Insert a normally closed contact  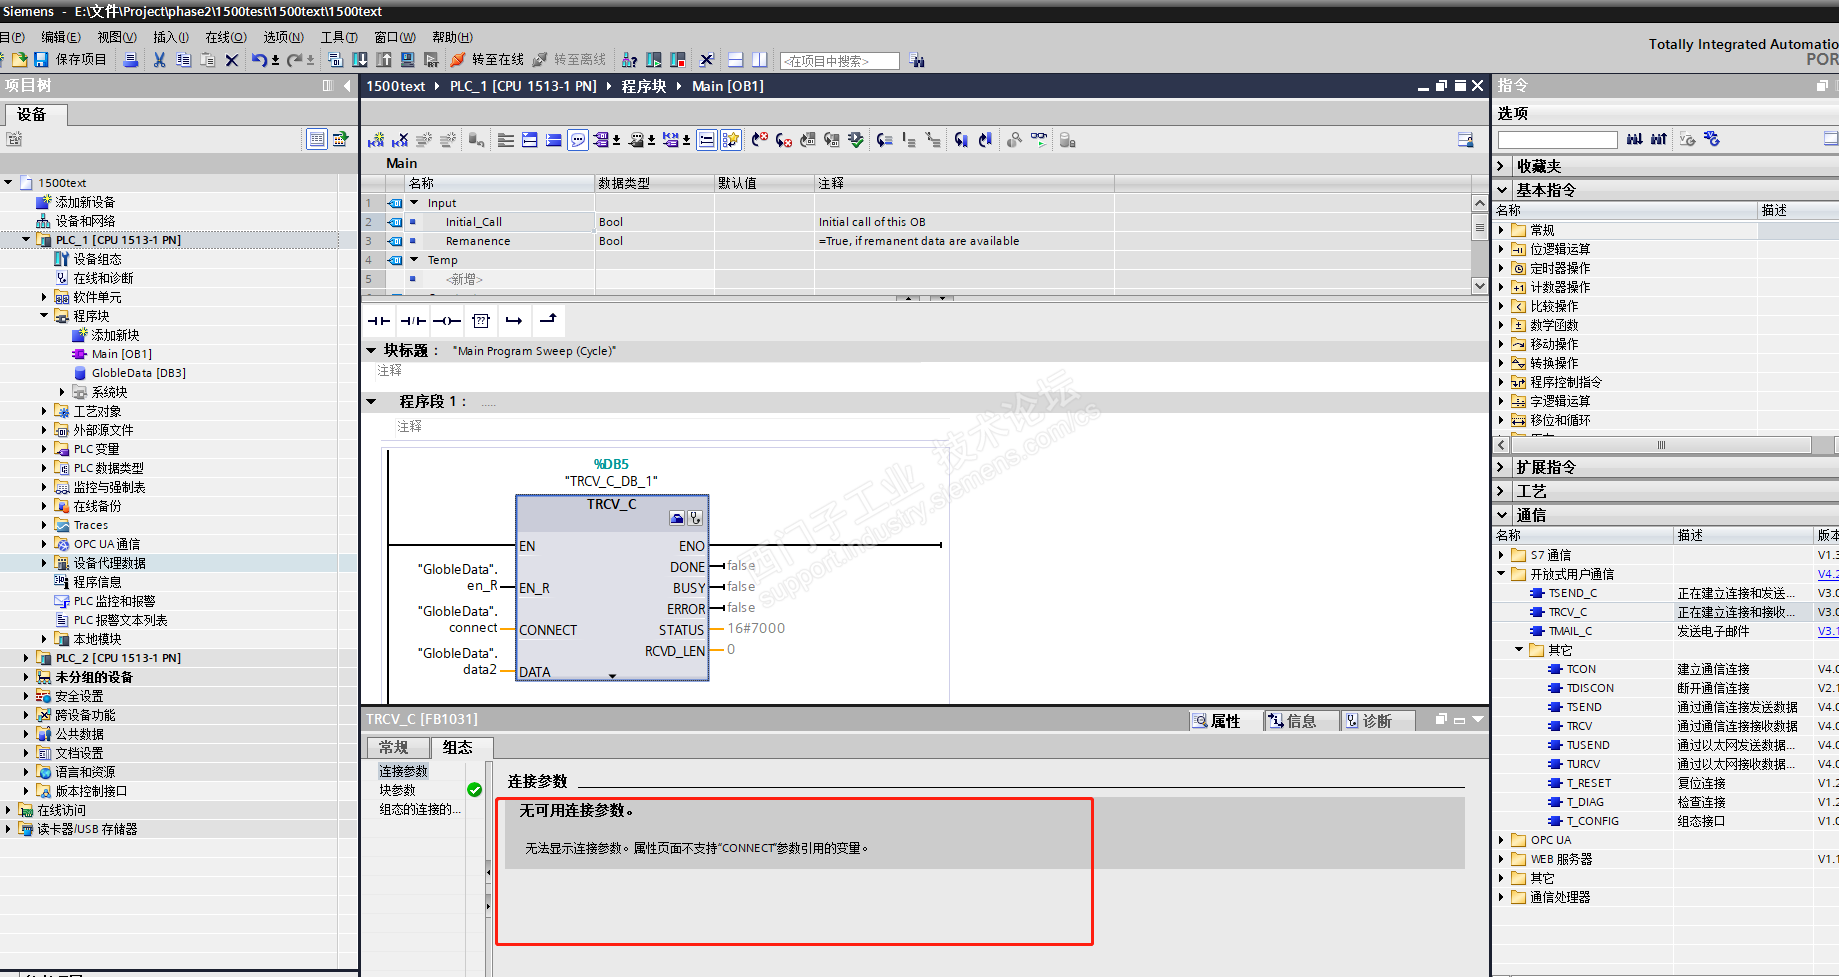413,321
